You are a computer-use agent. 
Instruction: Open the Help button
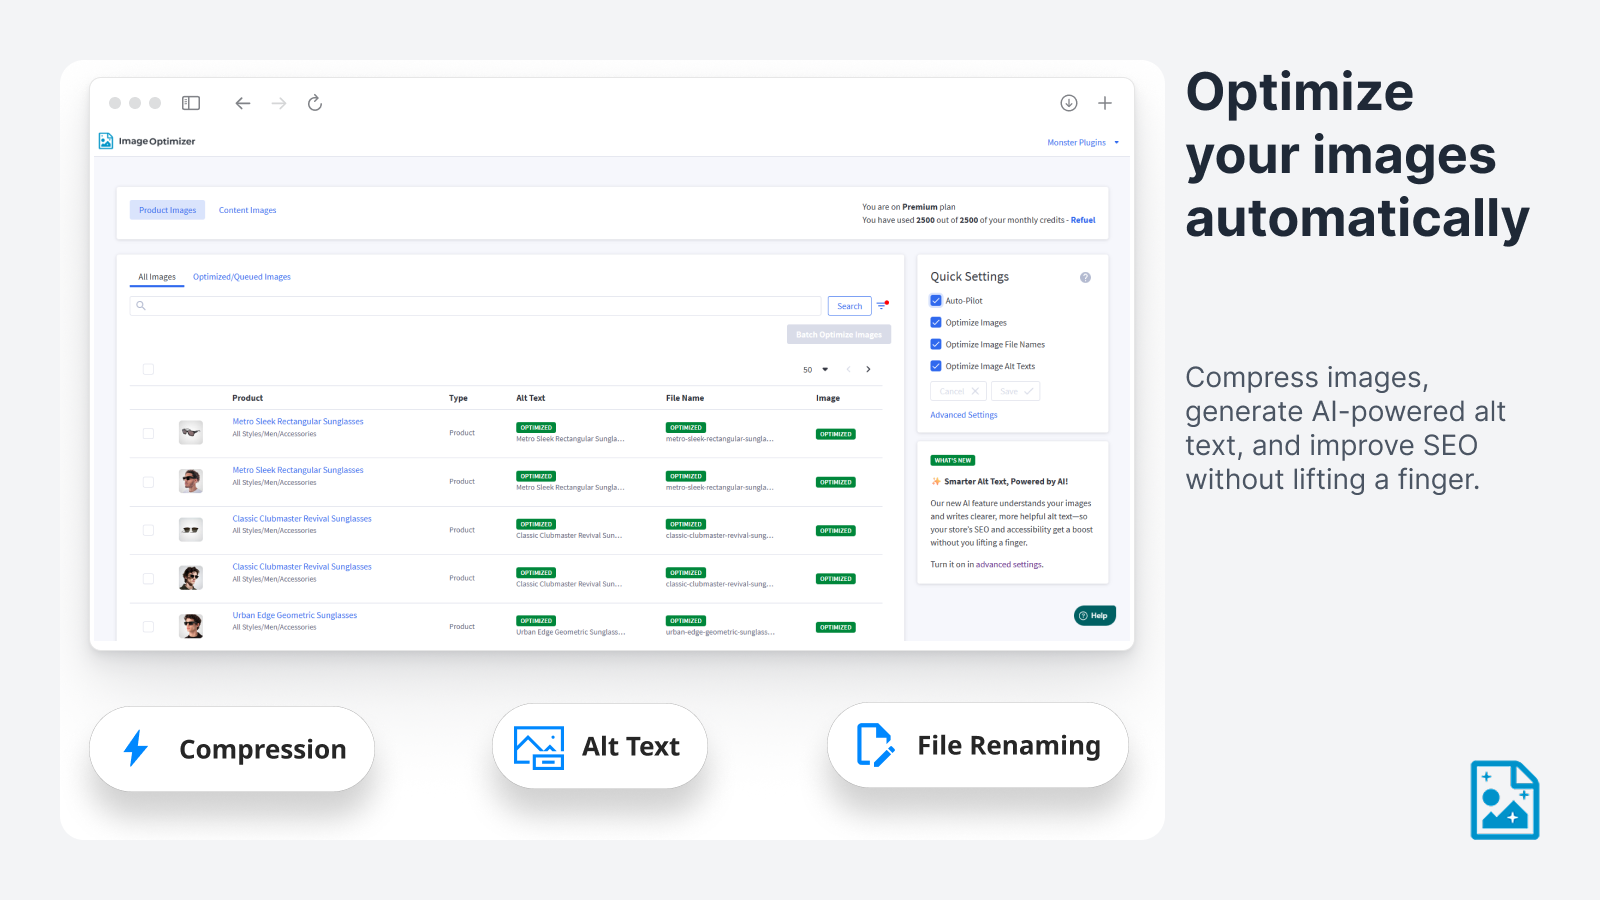click(x=1095, y=616)
